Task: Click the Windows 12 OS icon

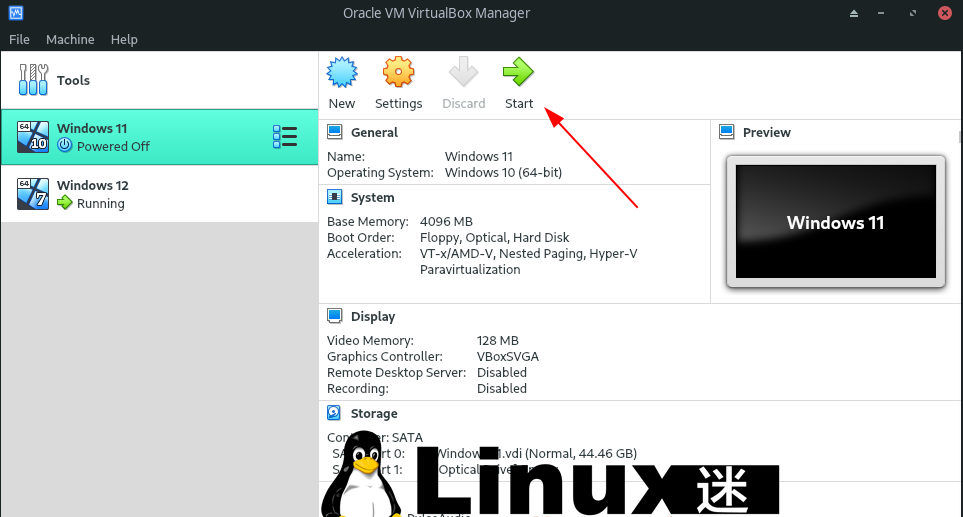Action: coord(33,194)
